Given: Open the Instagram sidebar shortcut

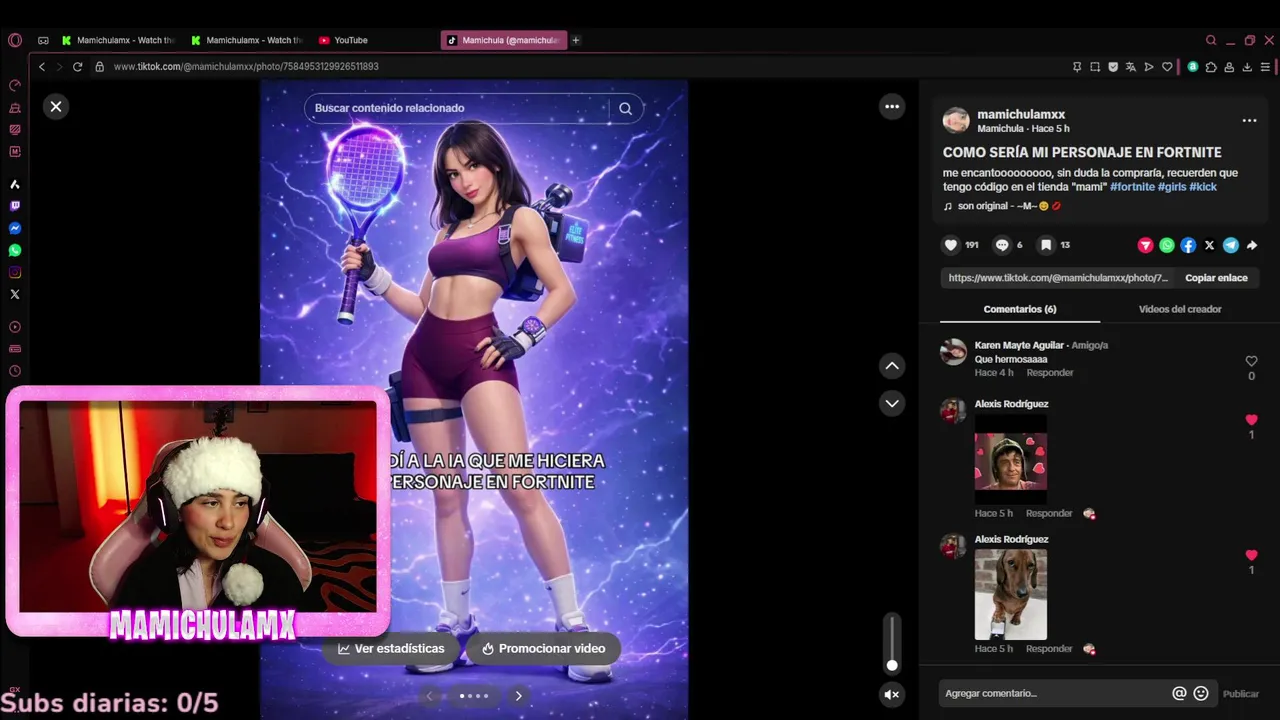Looking at the screenshot, I should tap(15, 272).
